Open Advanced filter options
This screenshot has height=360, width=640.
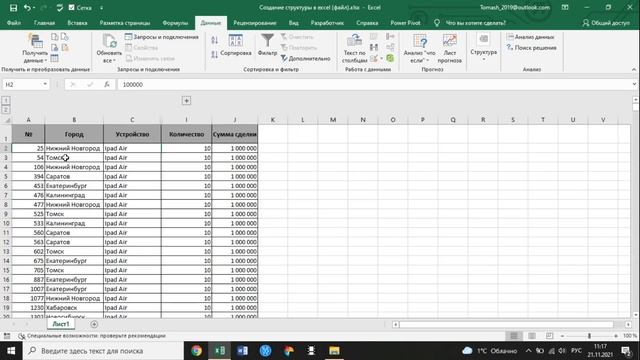305,58
